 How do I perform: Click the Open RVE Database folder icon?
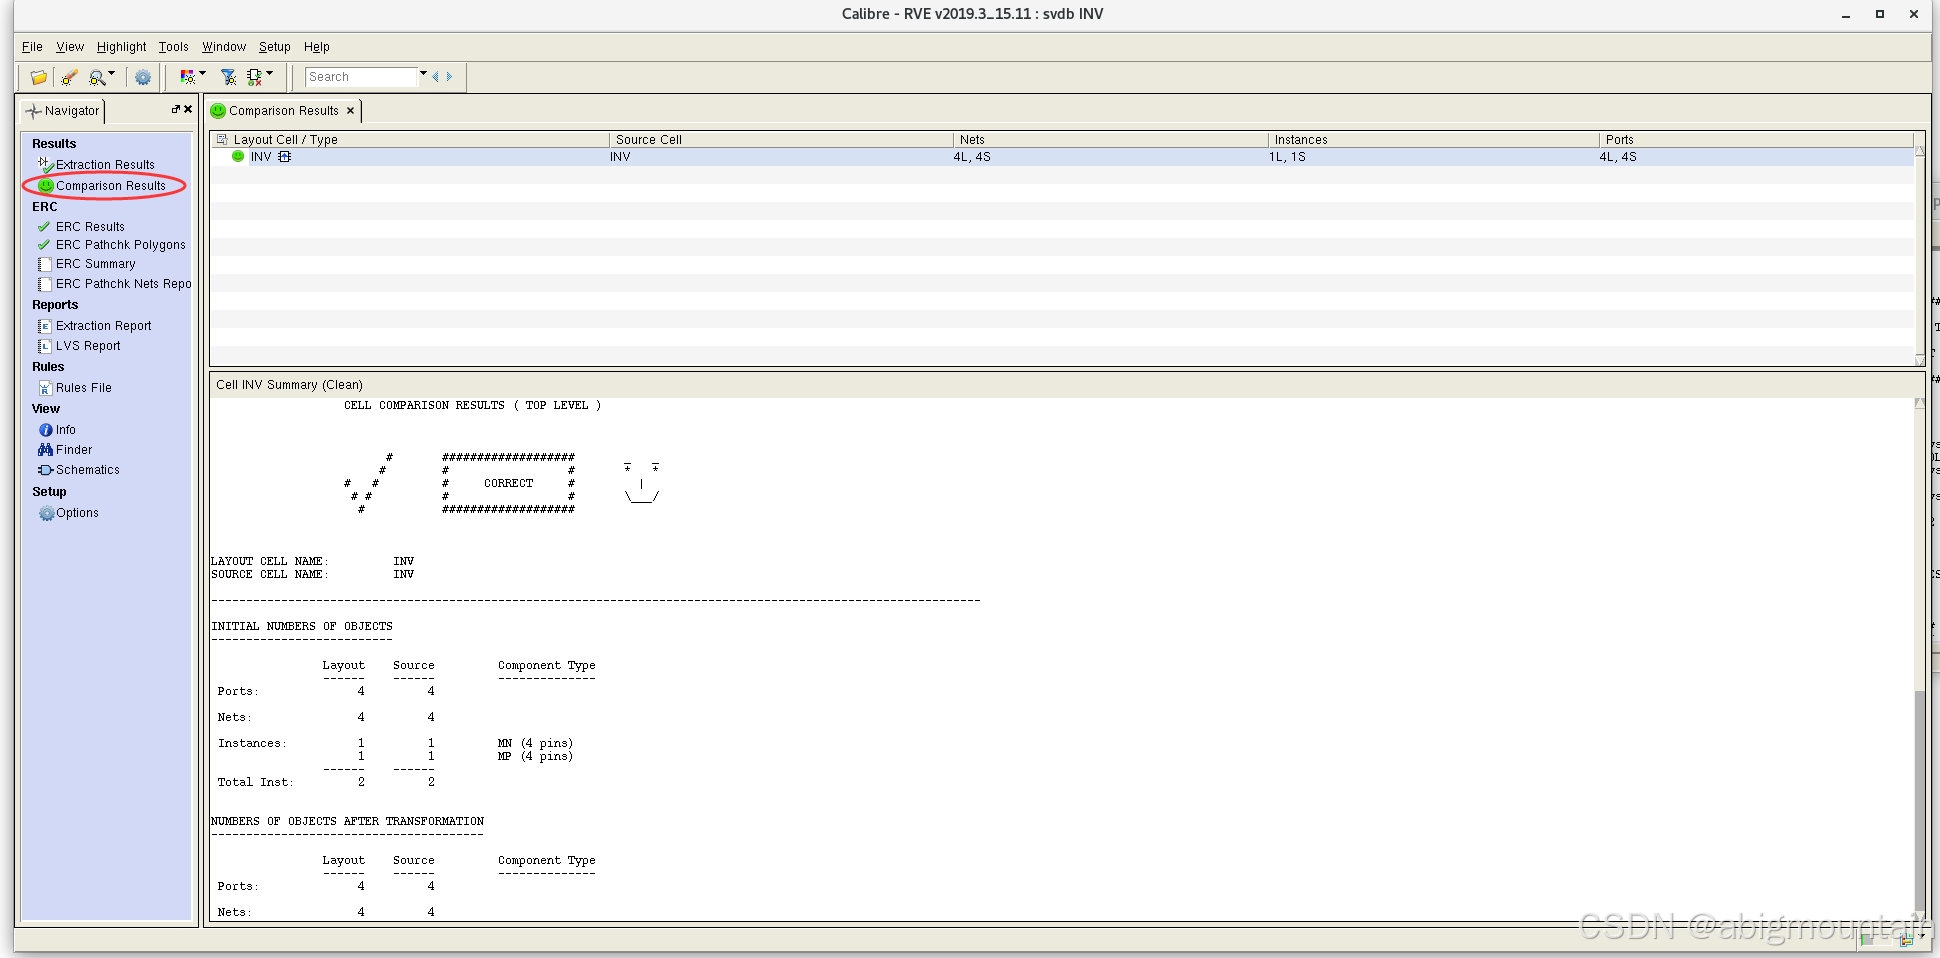click(38, 77)
